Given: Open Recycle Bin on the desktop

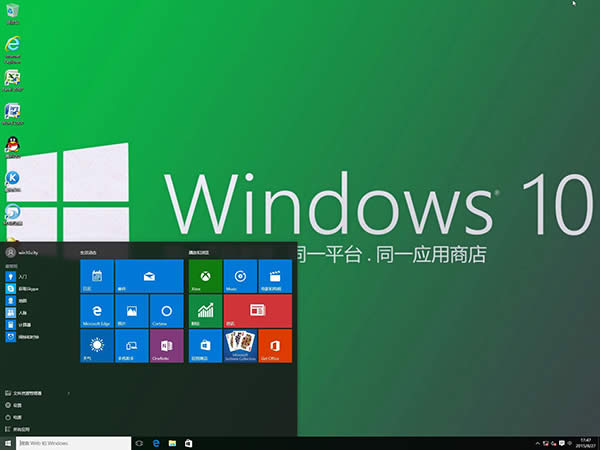Looking at the screenshot, I should coord(14,13).
